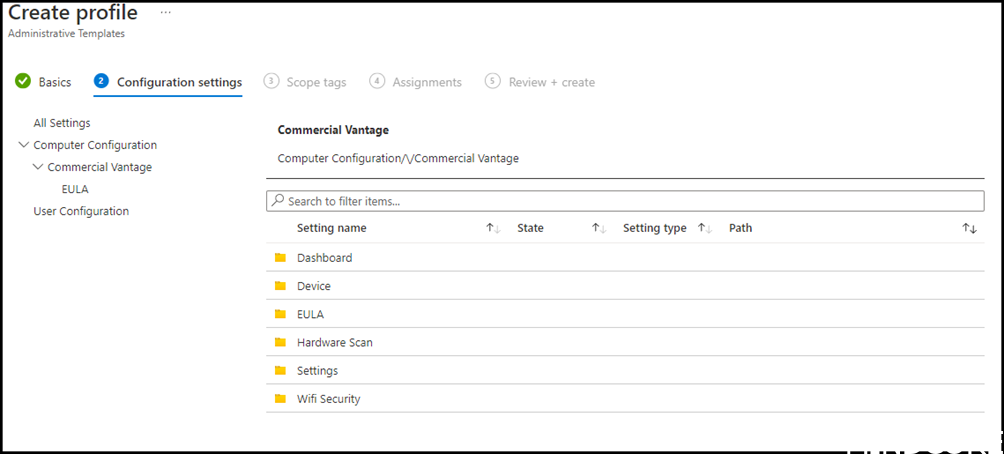Switch to the Assignments step
Viewport: 1004px width, 454px height.
coord(416,82)
